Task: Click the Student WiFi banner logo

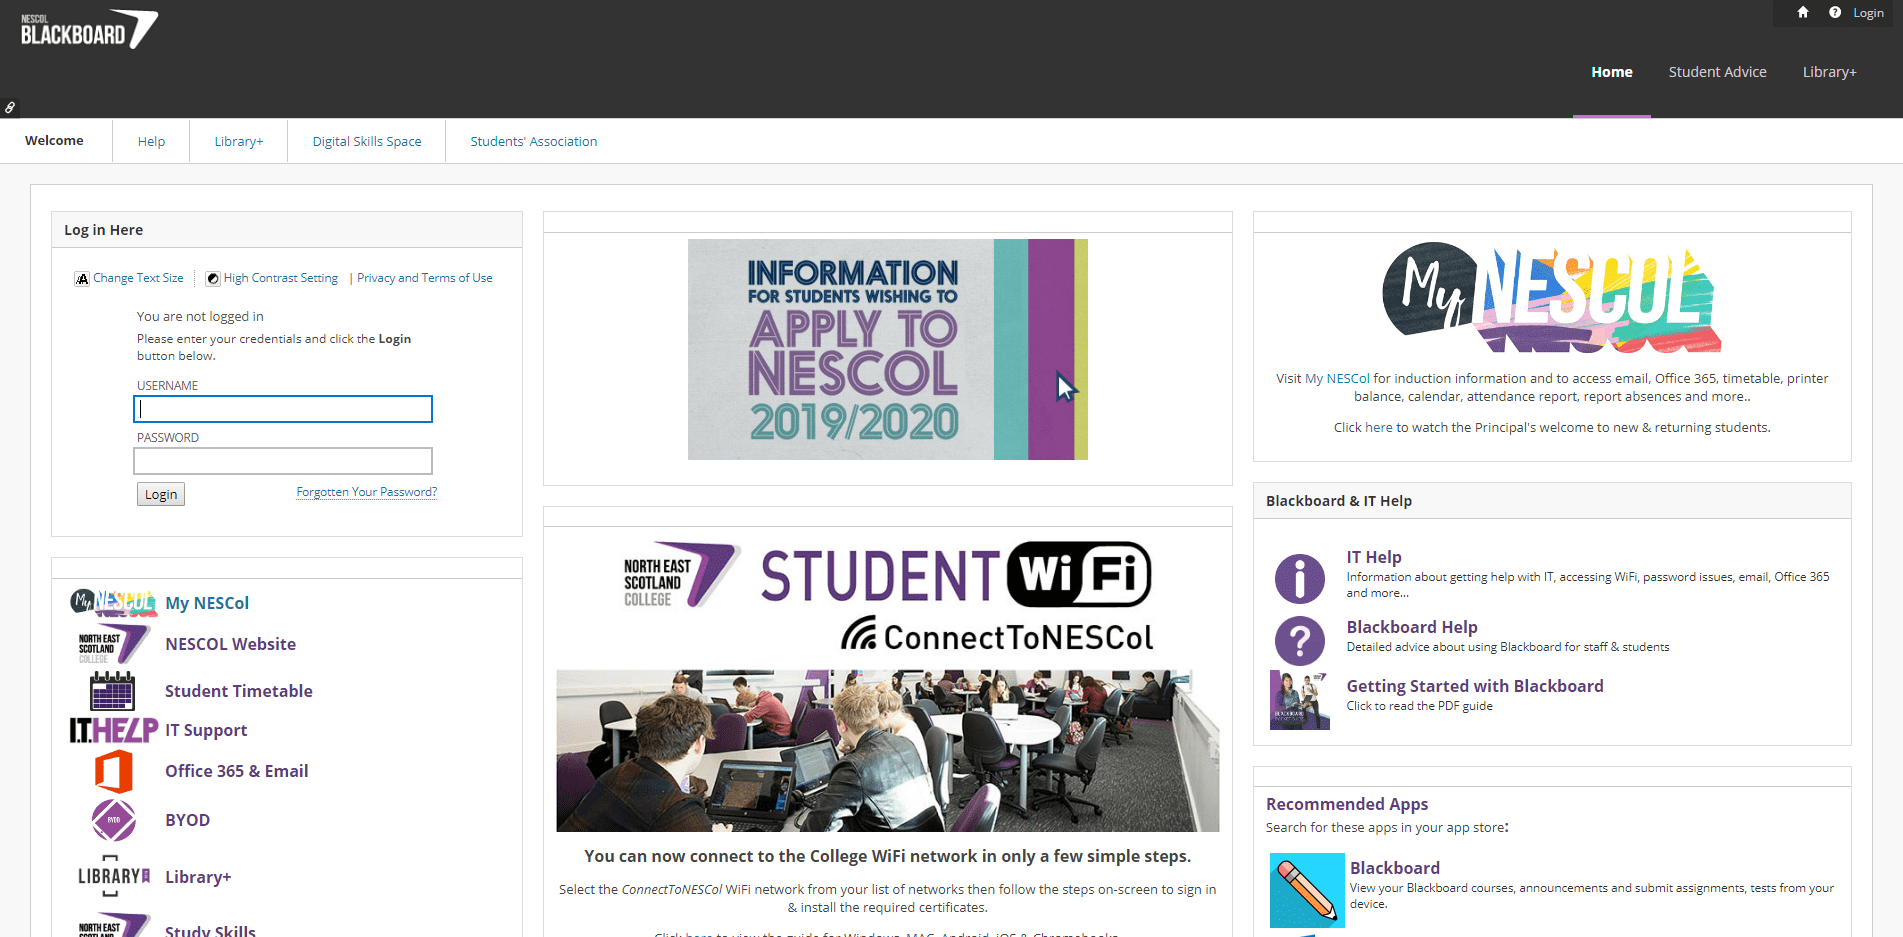Action: click(x=888, y=595)
